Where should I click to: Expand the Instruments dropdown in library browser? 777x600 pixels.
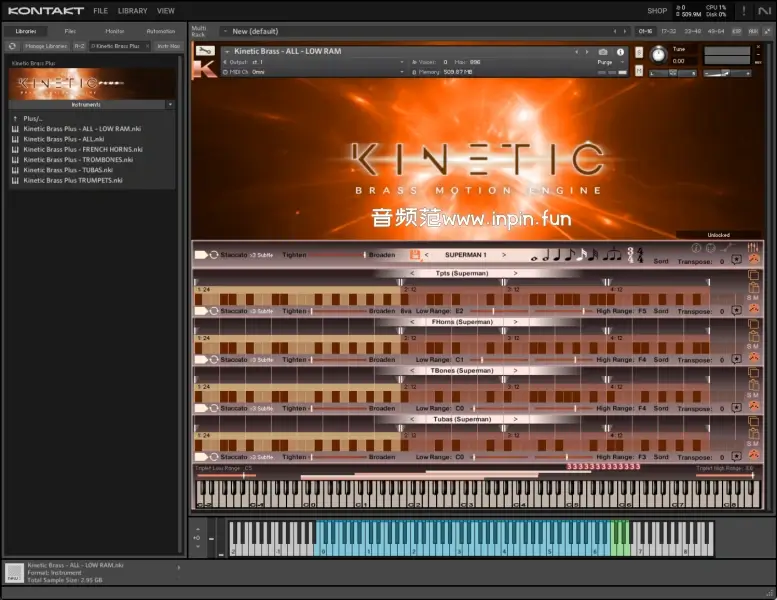click(x=170, y=104)
